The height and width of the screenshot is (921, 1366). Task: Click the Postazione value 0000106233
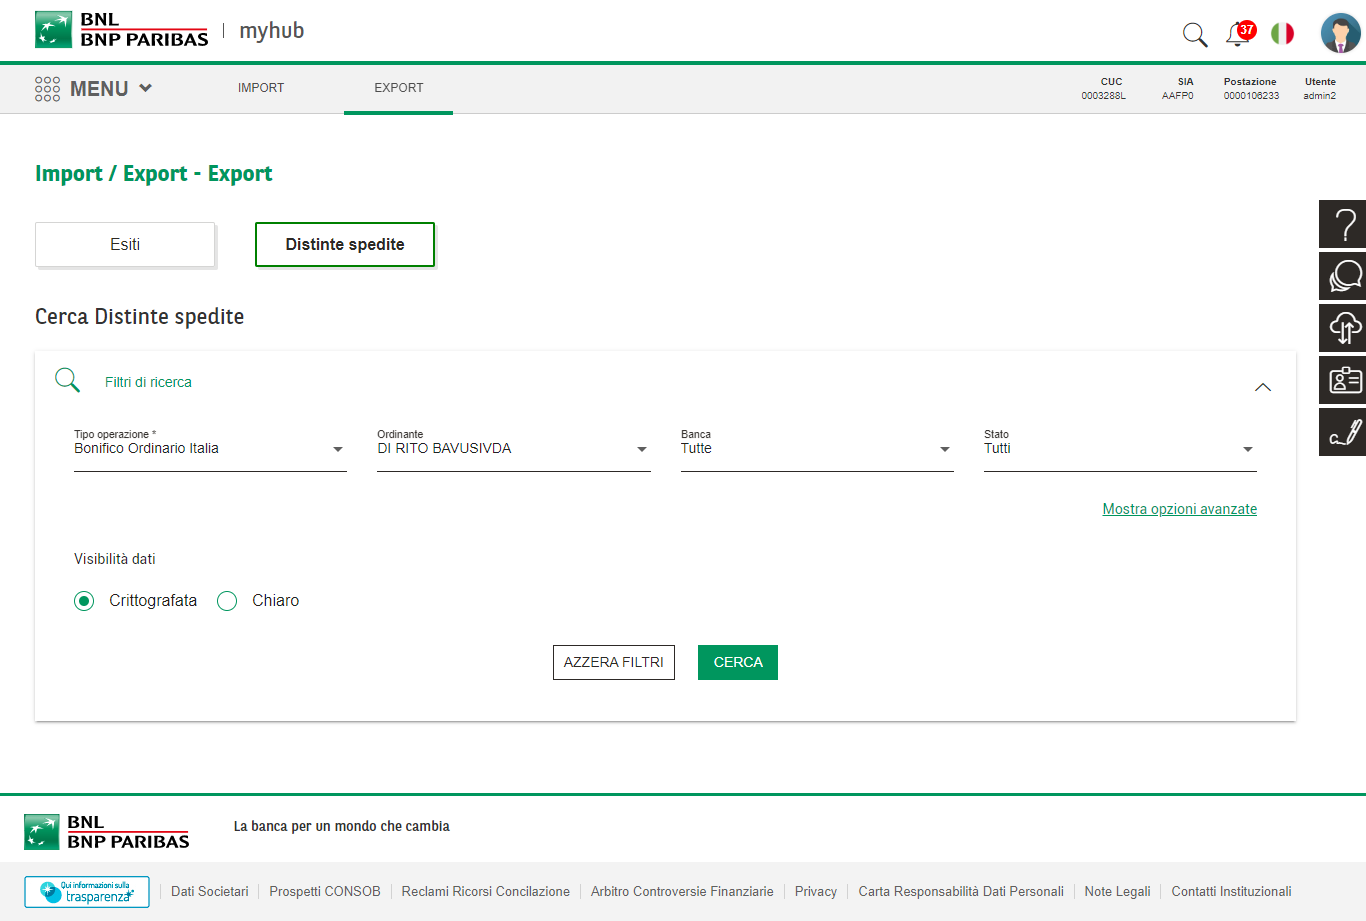tap(1251, 96)
